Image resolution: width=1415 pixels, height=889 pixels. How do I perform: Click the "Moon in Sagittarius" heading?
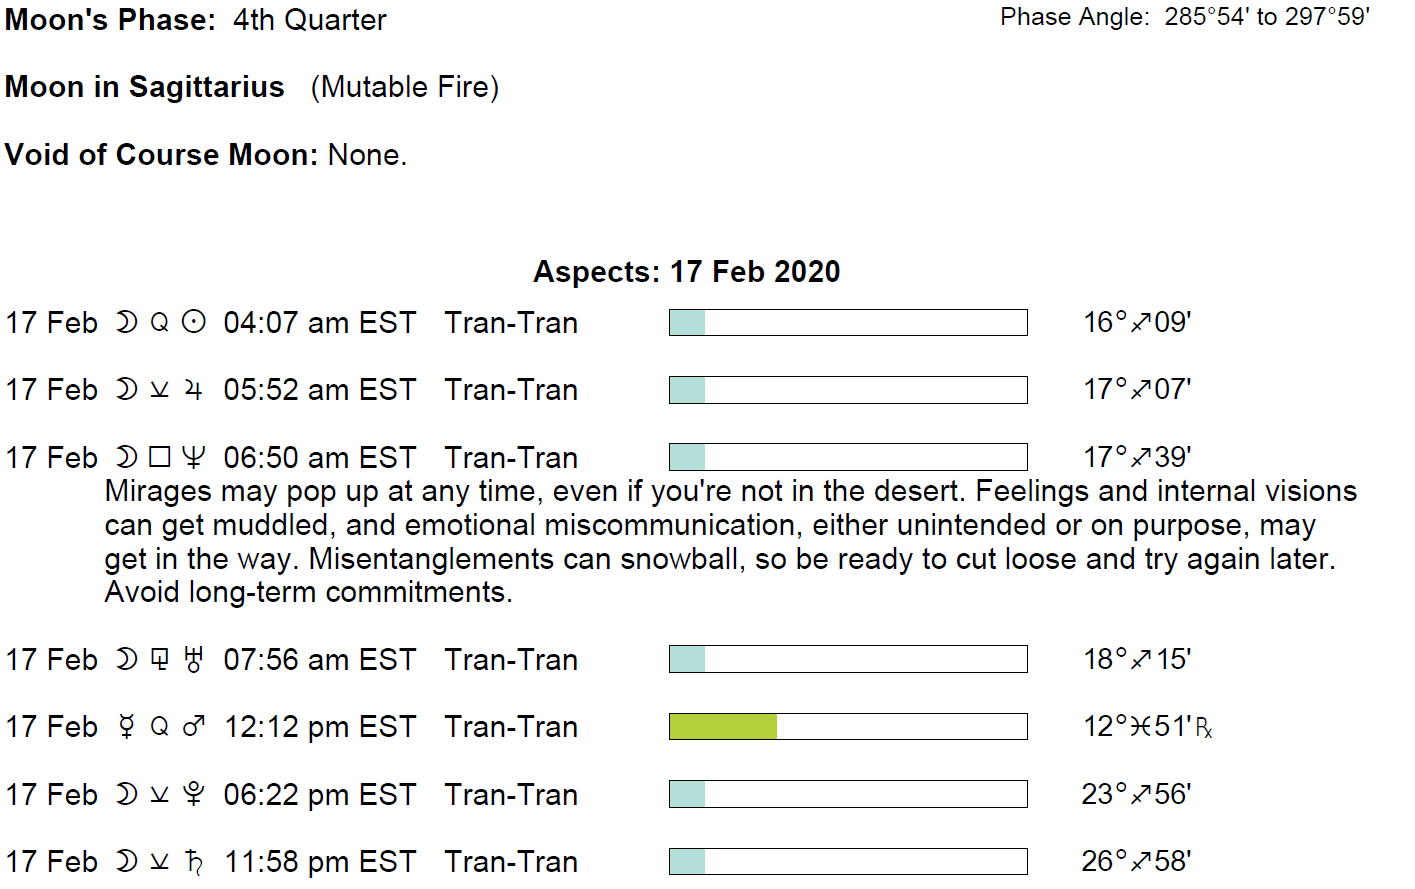point(145,87)
